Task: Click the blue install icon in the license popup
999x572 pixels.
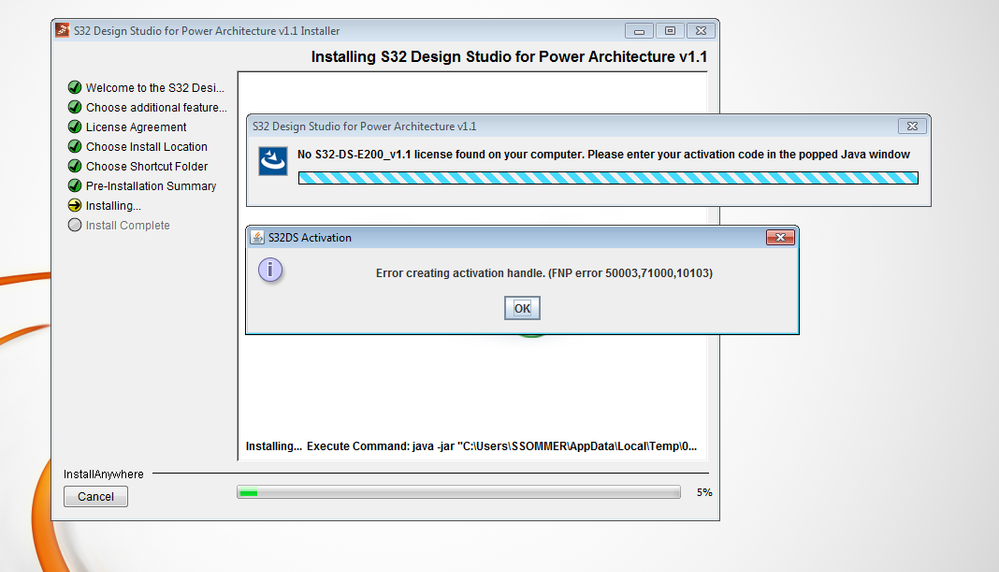Action: [x=273, y=161]
